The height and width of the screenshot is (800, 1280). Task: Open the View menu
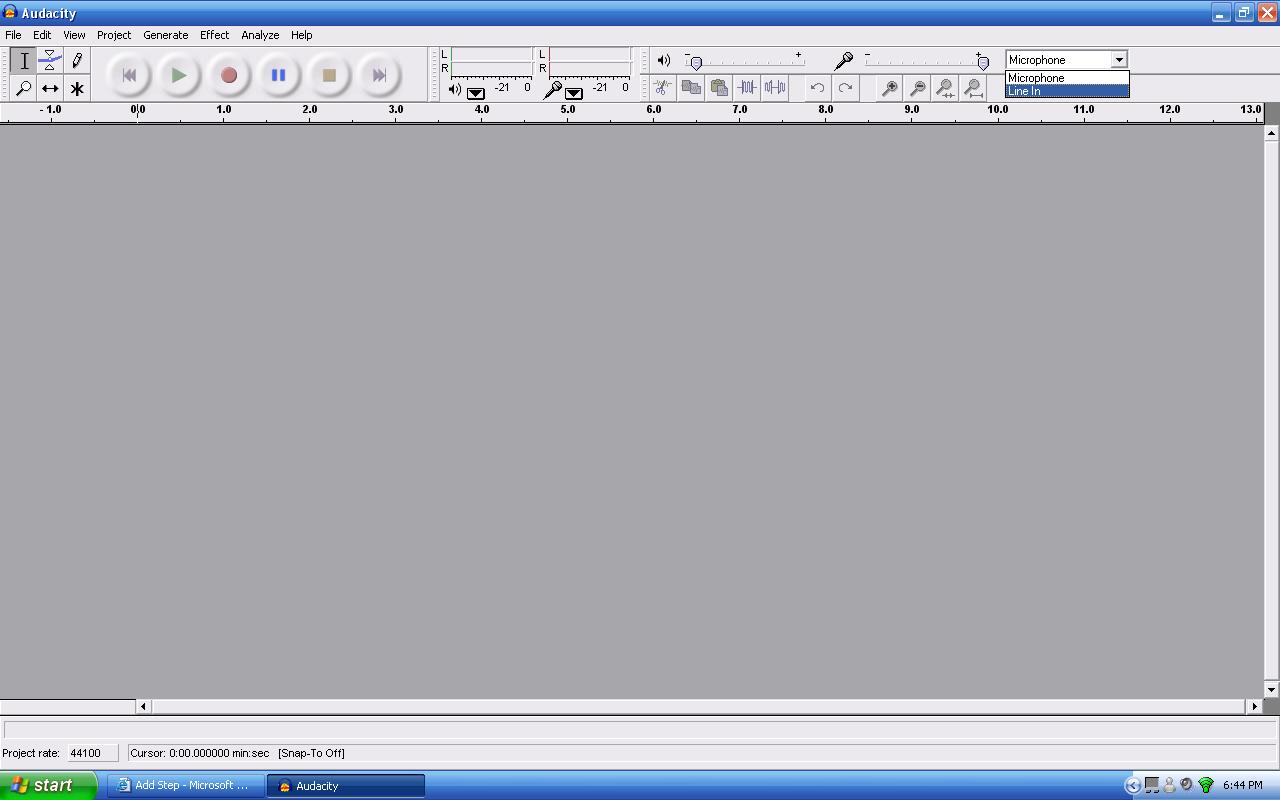click(x=74, y=35)
